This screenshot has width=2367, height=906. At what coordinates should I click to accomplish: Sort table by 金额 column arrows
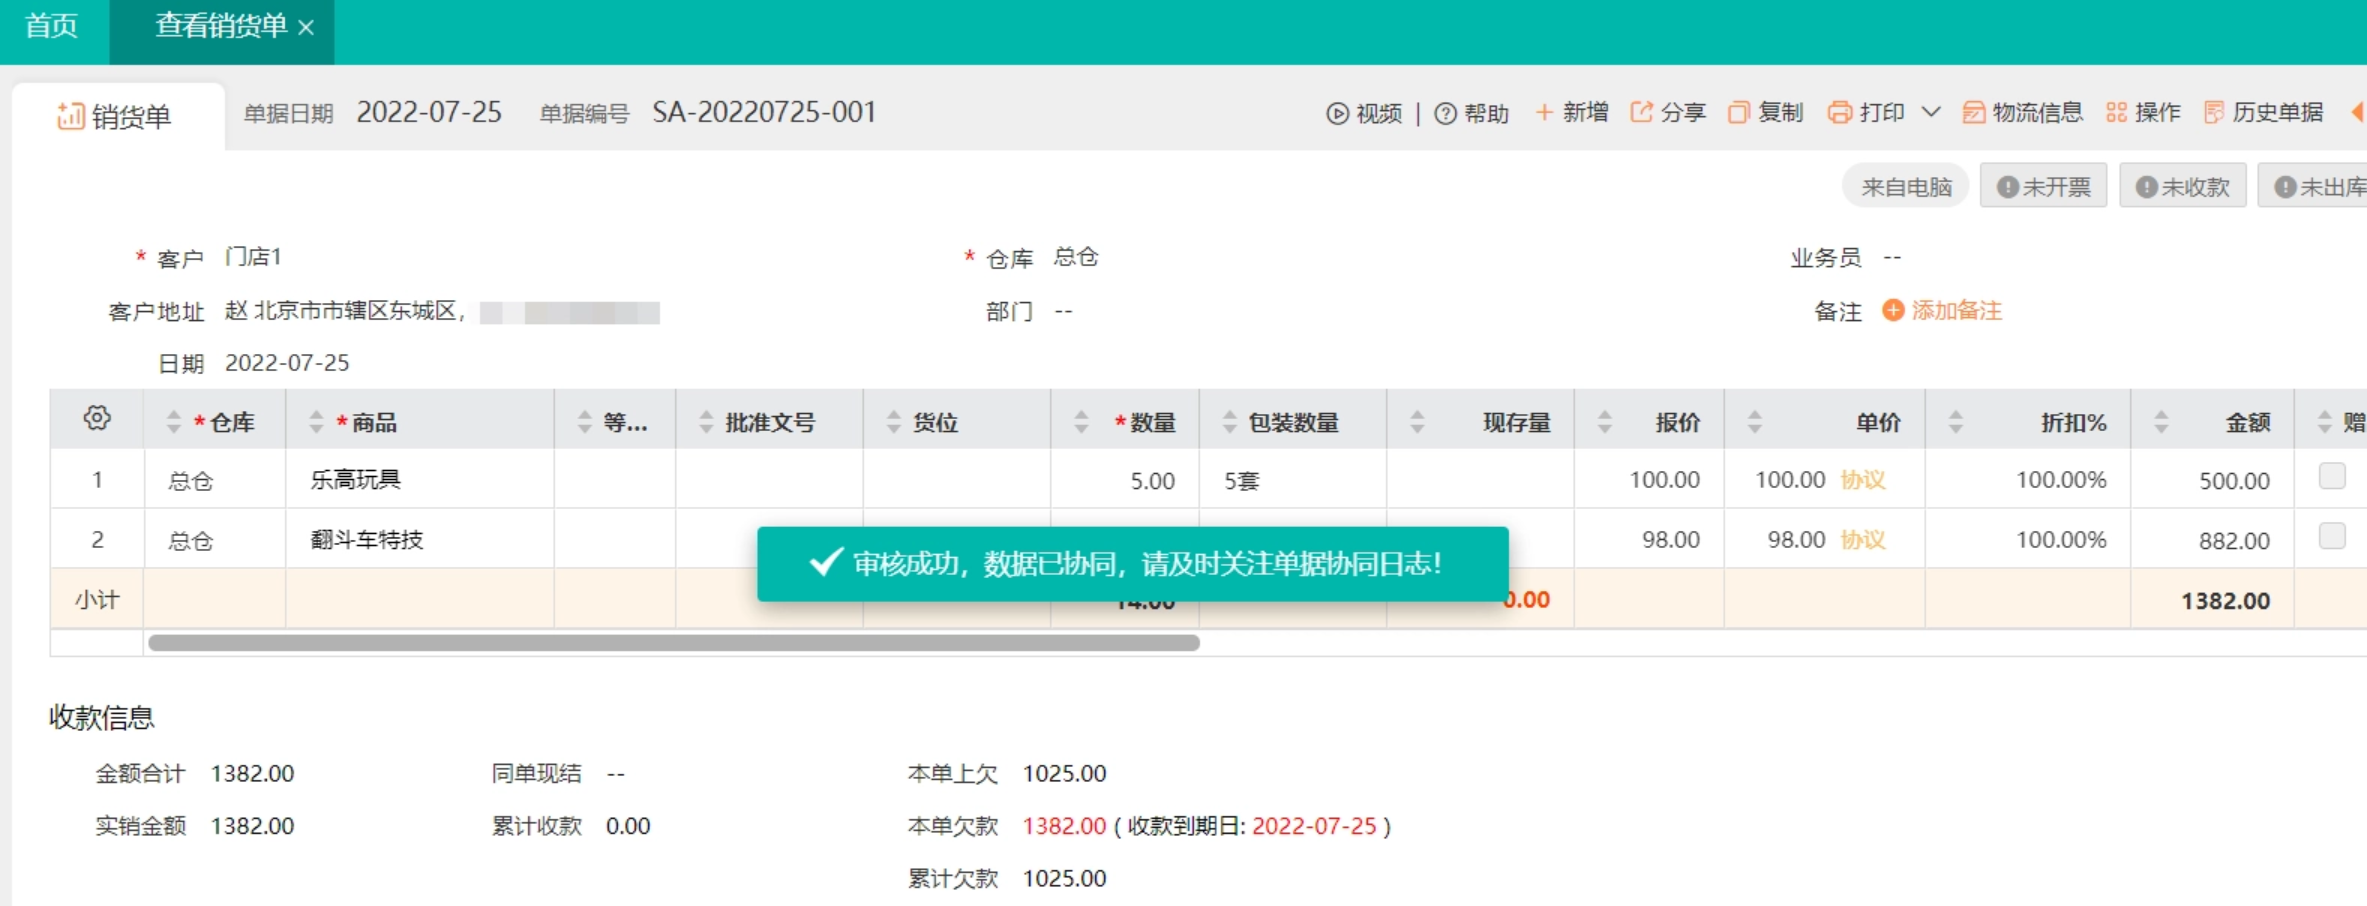2161,422
